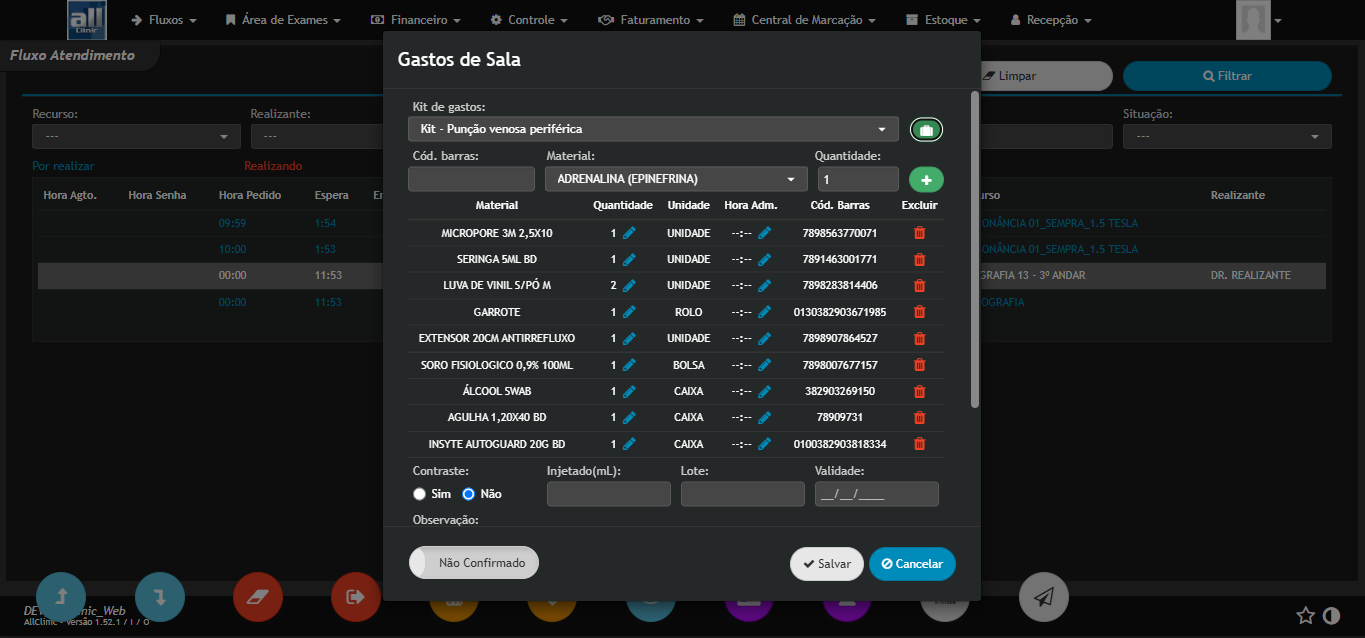The width and height of the screenshot is (1365, 638).
Task: Open the Central de Marcação menu
Action: (x=803, y=18)
